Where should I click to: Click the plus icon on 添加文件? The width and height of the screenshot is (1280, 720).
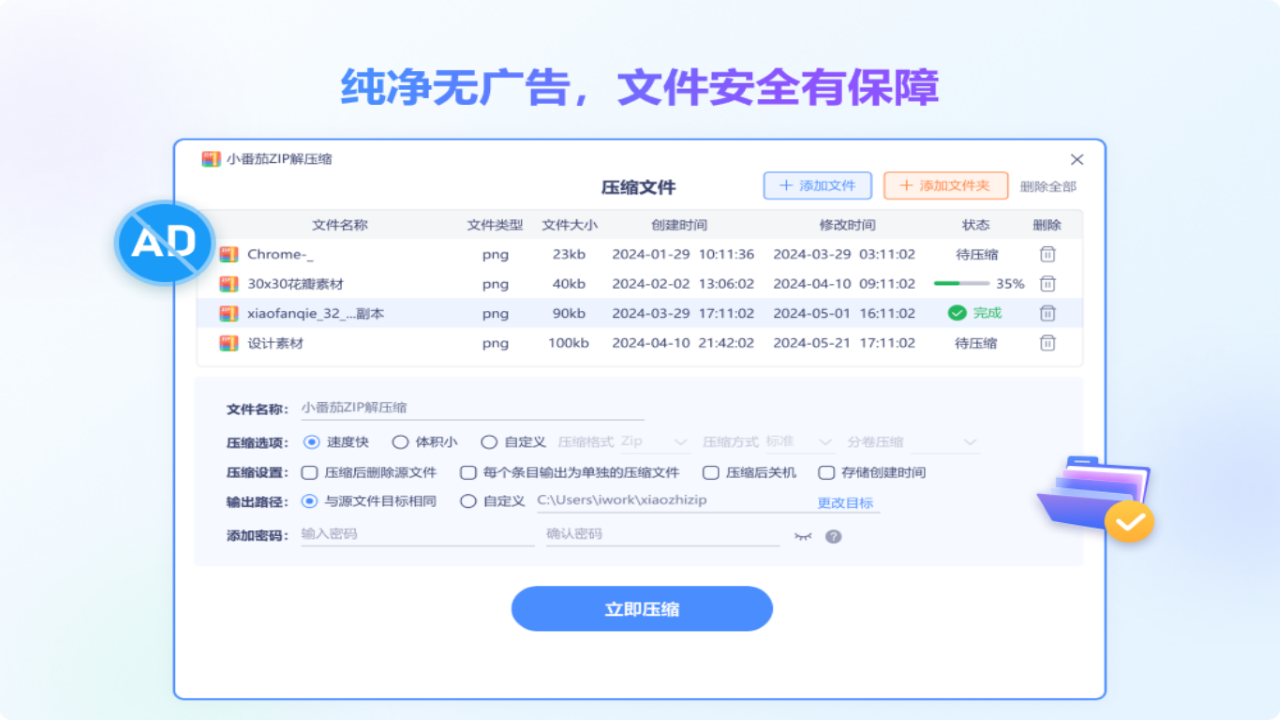pyautogui.click(x=787, y=185)
